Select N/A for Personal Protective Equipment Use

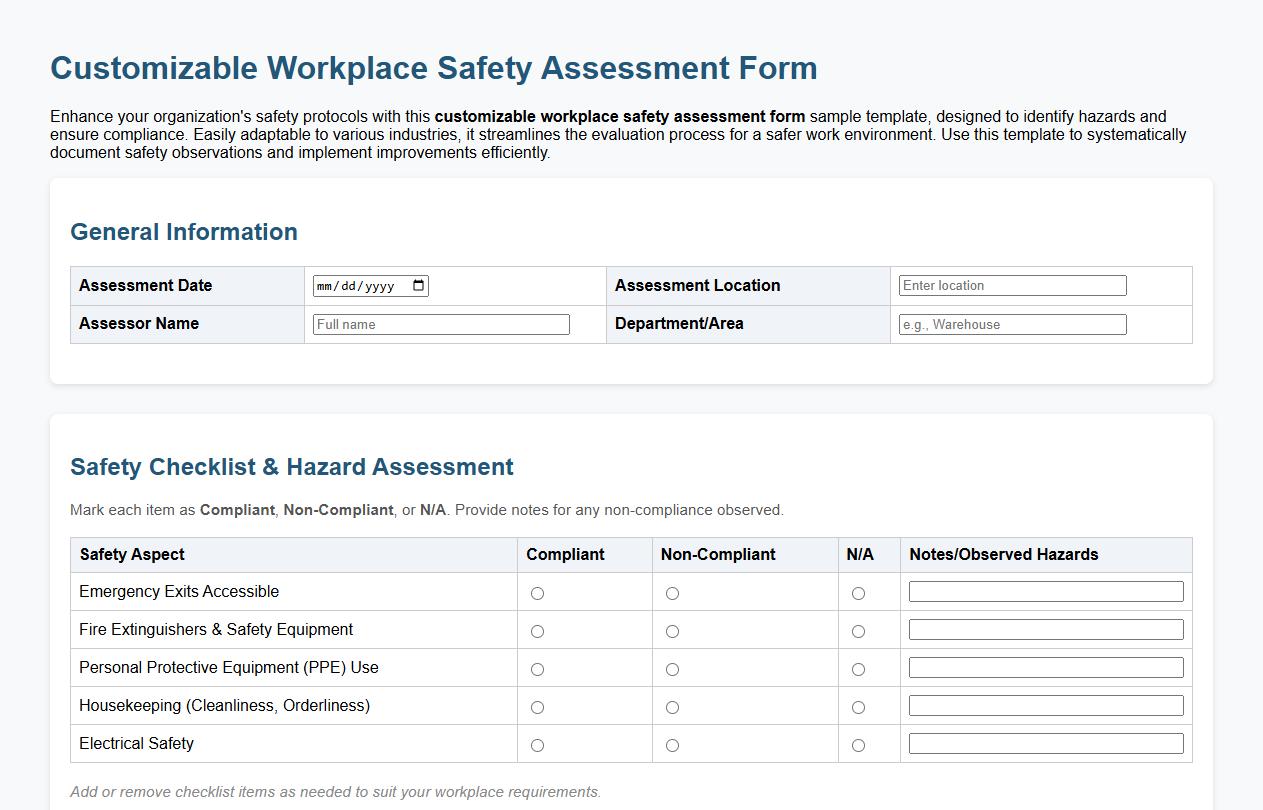point(858,669)
